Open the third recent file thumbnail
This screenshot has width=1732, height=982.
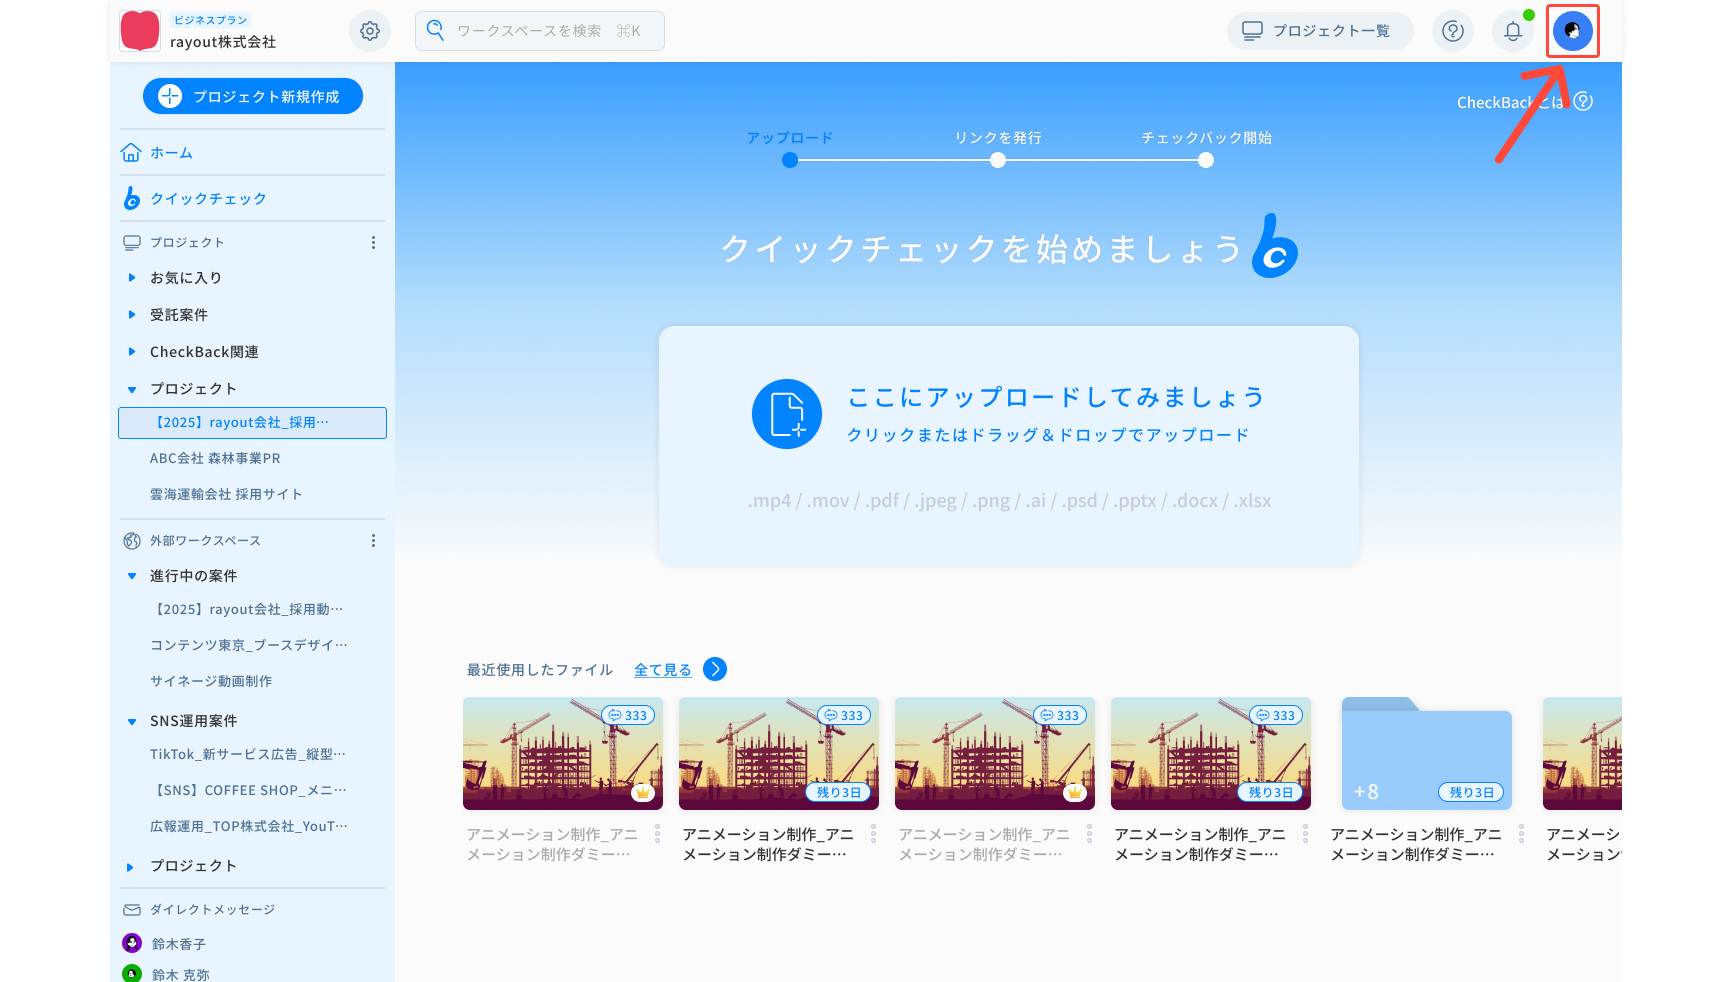(995, 753)
